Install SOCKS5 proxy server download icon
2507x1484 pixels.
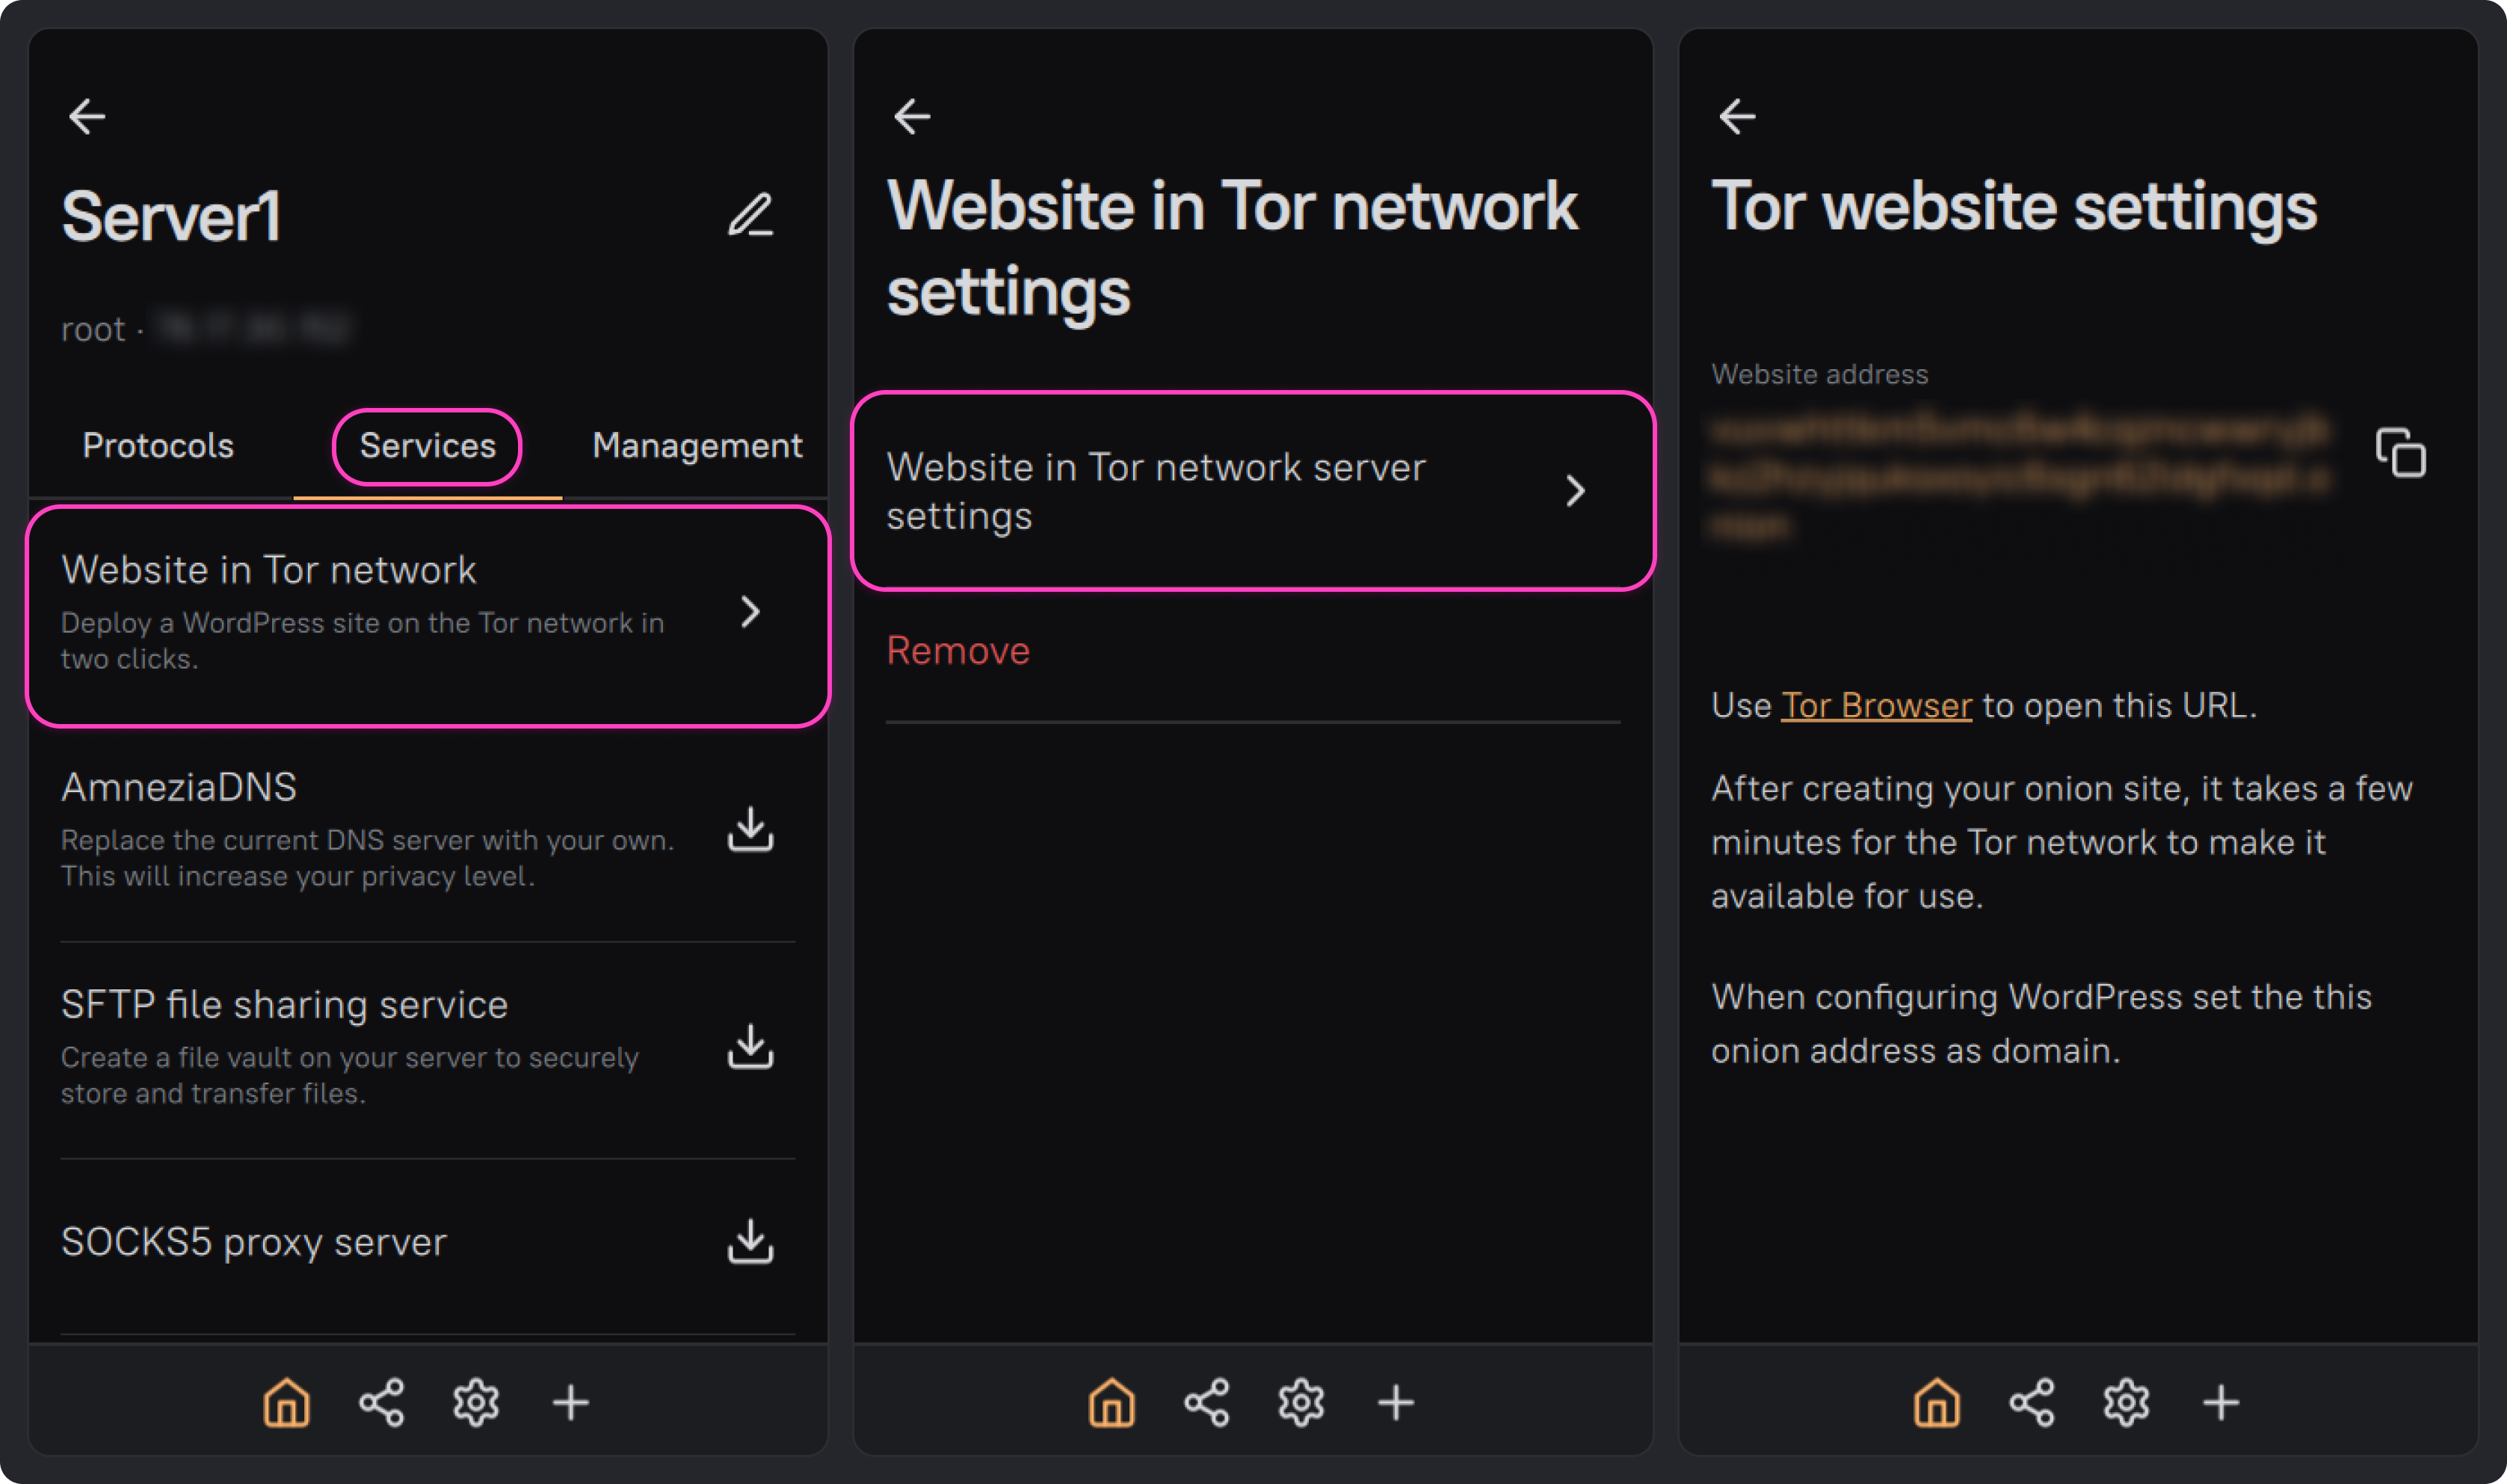tap(750, 1241)
